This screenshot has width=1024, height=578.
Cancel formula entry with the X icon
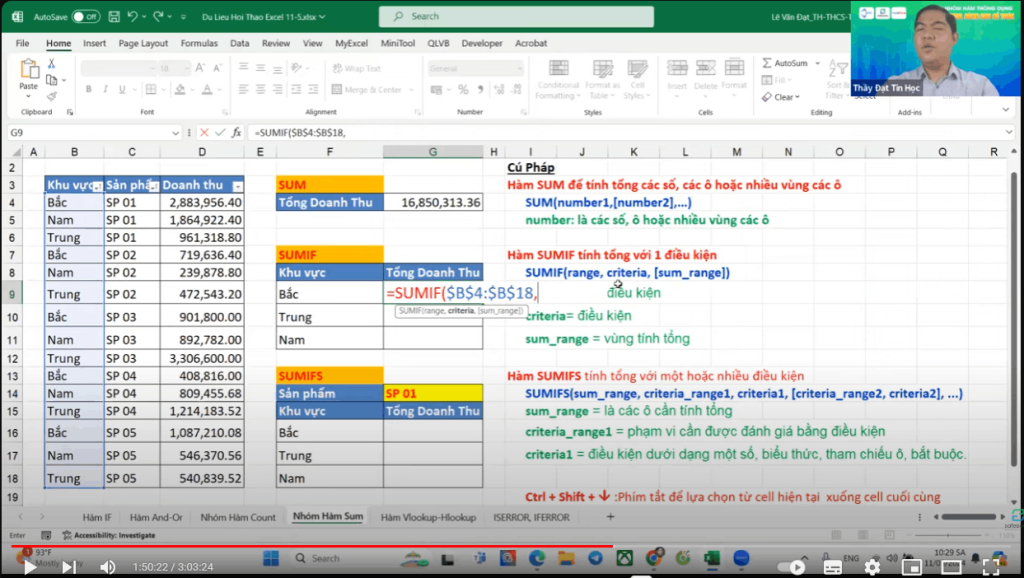(x=204, y=133)
